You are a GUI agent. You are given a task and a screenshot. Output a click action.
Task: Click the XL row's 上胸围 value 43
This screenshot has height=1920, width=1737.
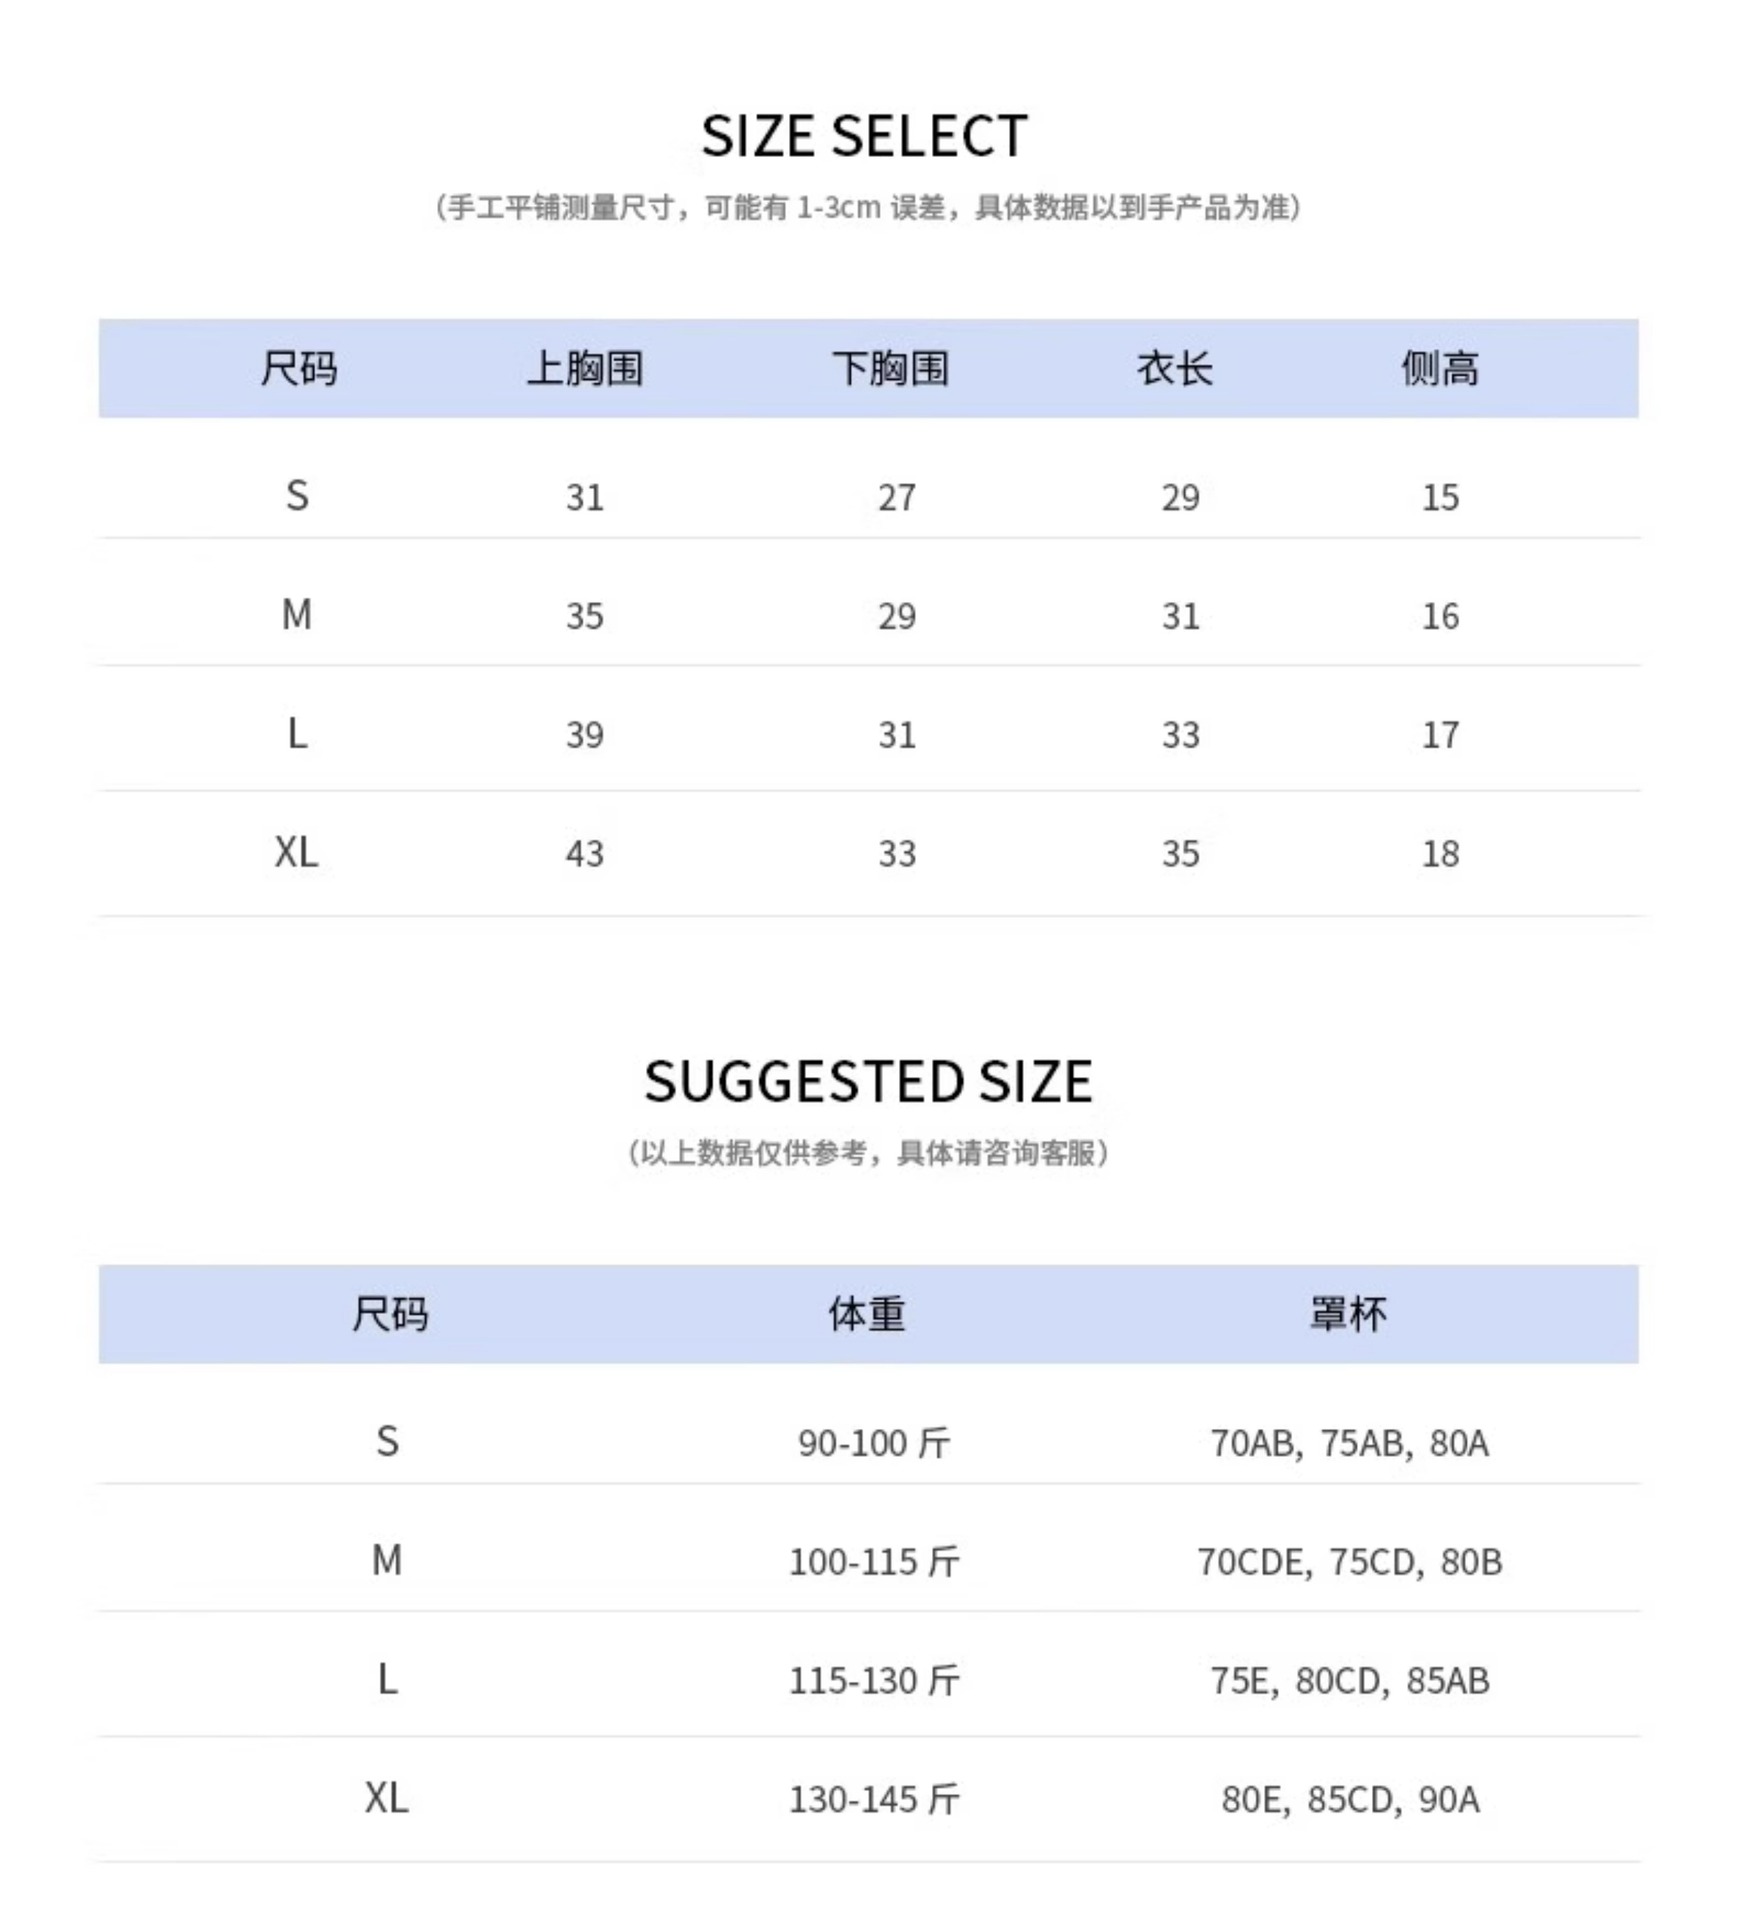point(585,853)
